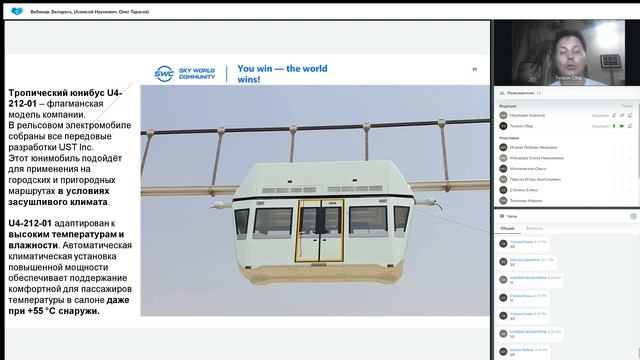Turn off Tarasov Oleg's green camera icon
This screenshot has width=640, height=360.
point(622,126)
